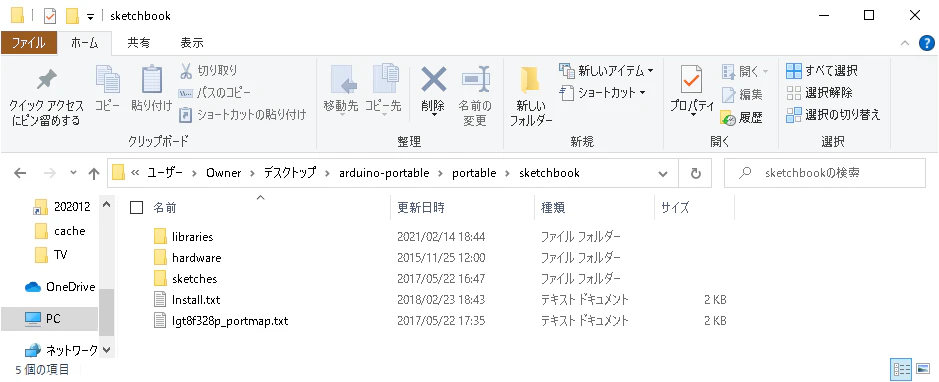Viewport: 939px width, 382px height.
Task: Click the help question mark icon
Action: pyautogui.click(x=926, y=43)
